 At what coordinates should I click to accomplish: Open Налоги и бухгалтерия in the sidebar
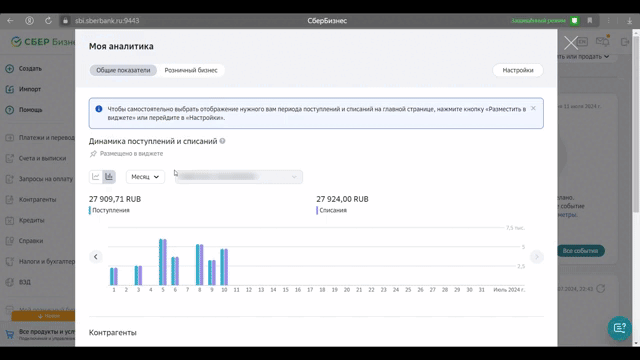pyautogui.click(x=40, y=261)
